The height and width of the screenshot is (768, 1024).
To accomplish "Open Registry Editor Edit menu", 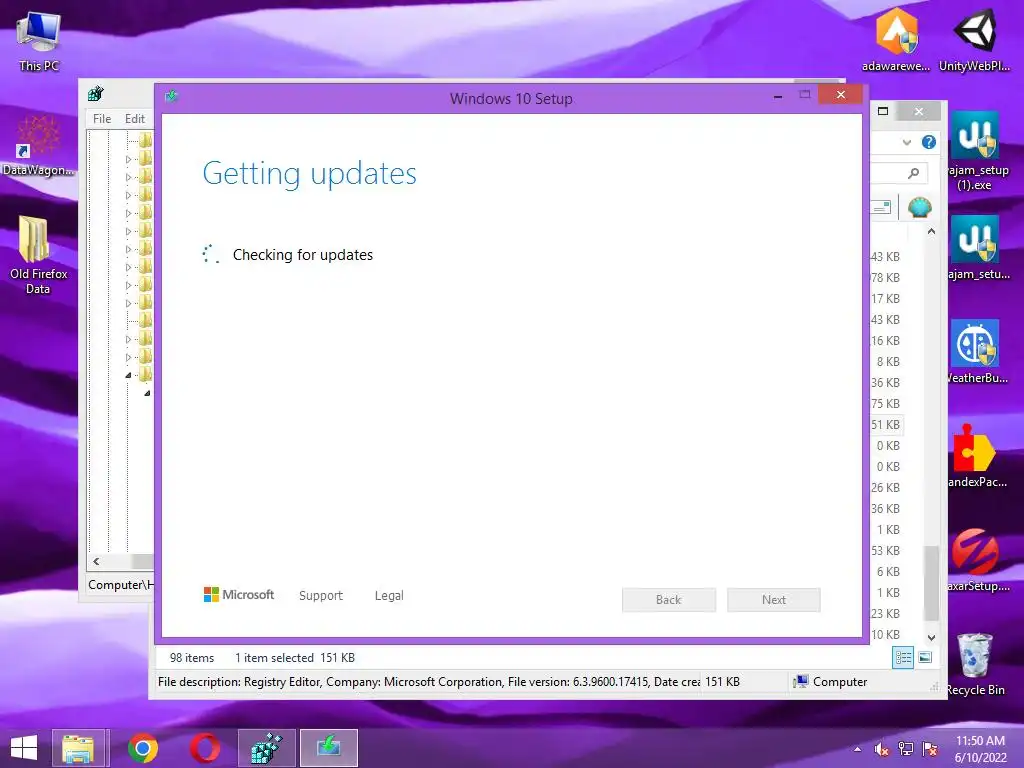I will (x=135, y=118).
